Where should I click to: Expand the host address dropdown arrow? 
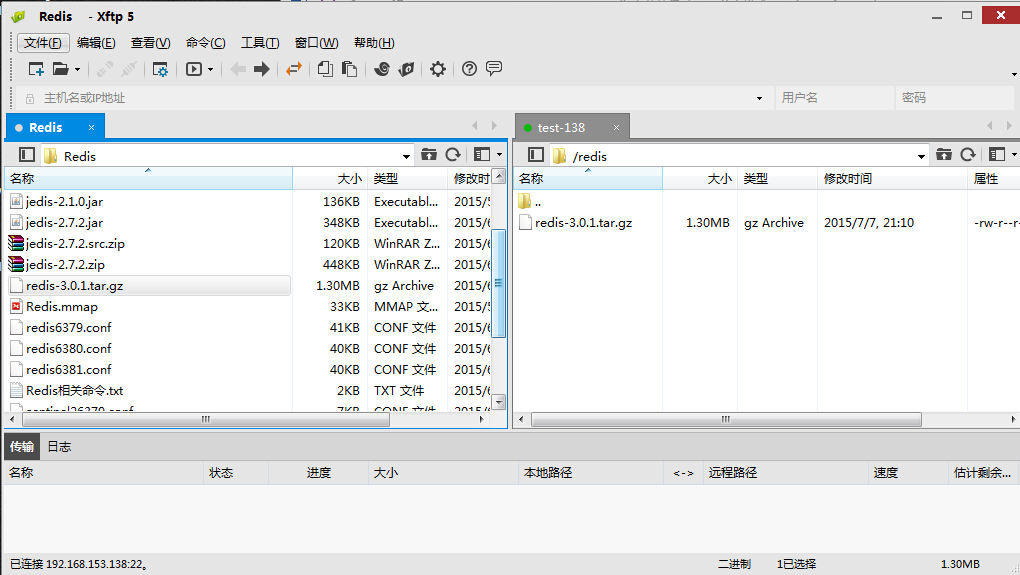click(x=759, y=98)
